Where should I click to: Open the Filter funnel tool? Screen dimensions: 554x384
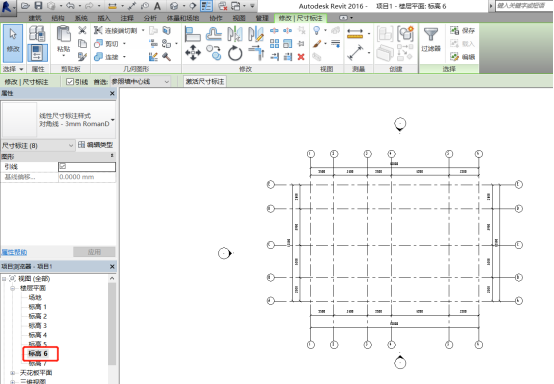[431, 35]
